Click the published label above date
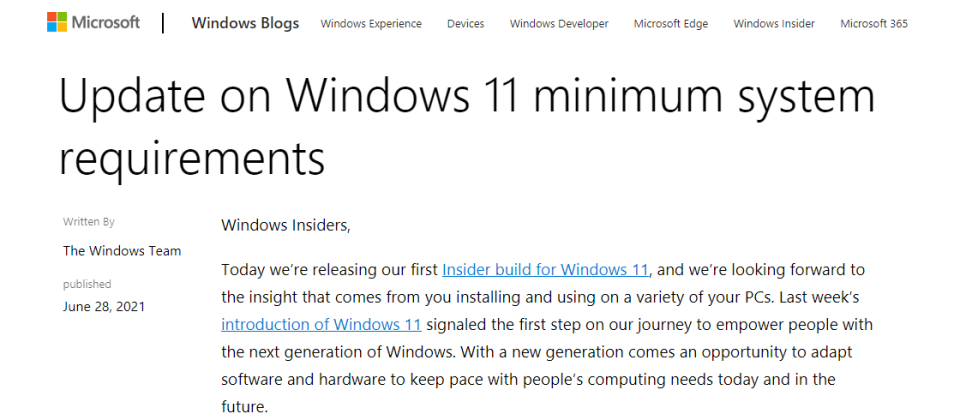This screenshot has height=420, width=960. tap(87, 284)
